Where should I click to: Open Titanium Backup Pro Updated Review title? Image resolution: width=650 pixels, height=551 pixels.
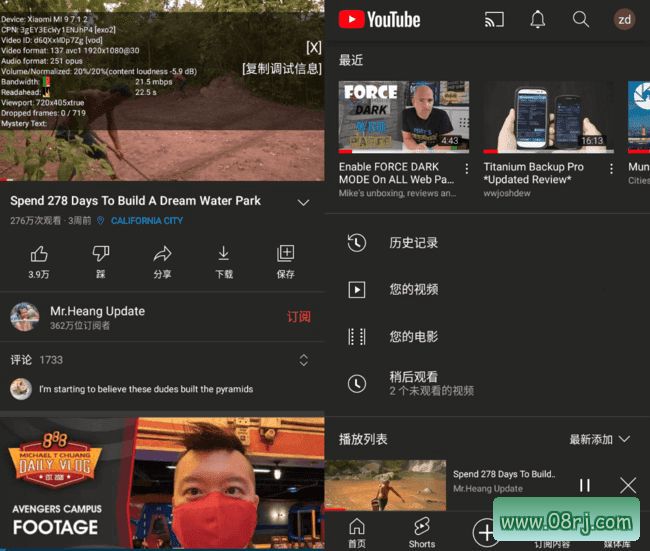coord(534,173)
